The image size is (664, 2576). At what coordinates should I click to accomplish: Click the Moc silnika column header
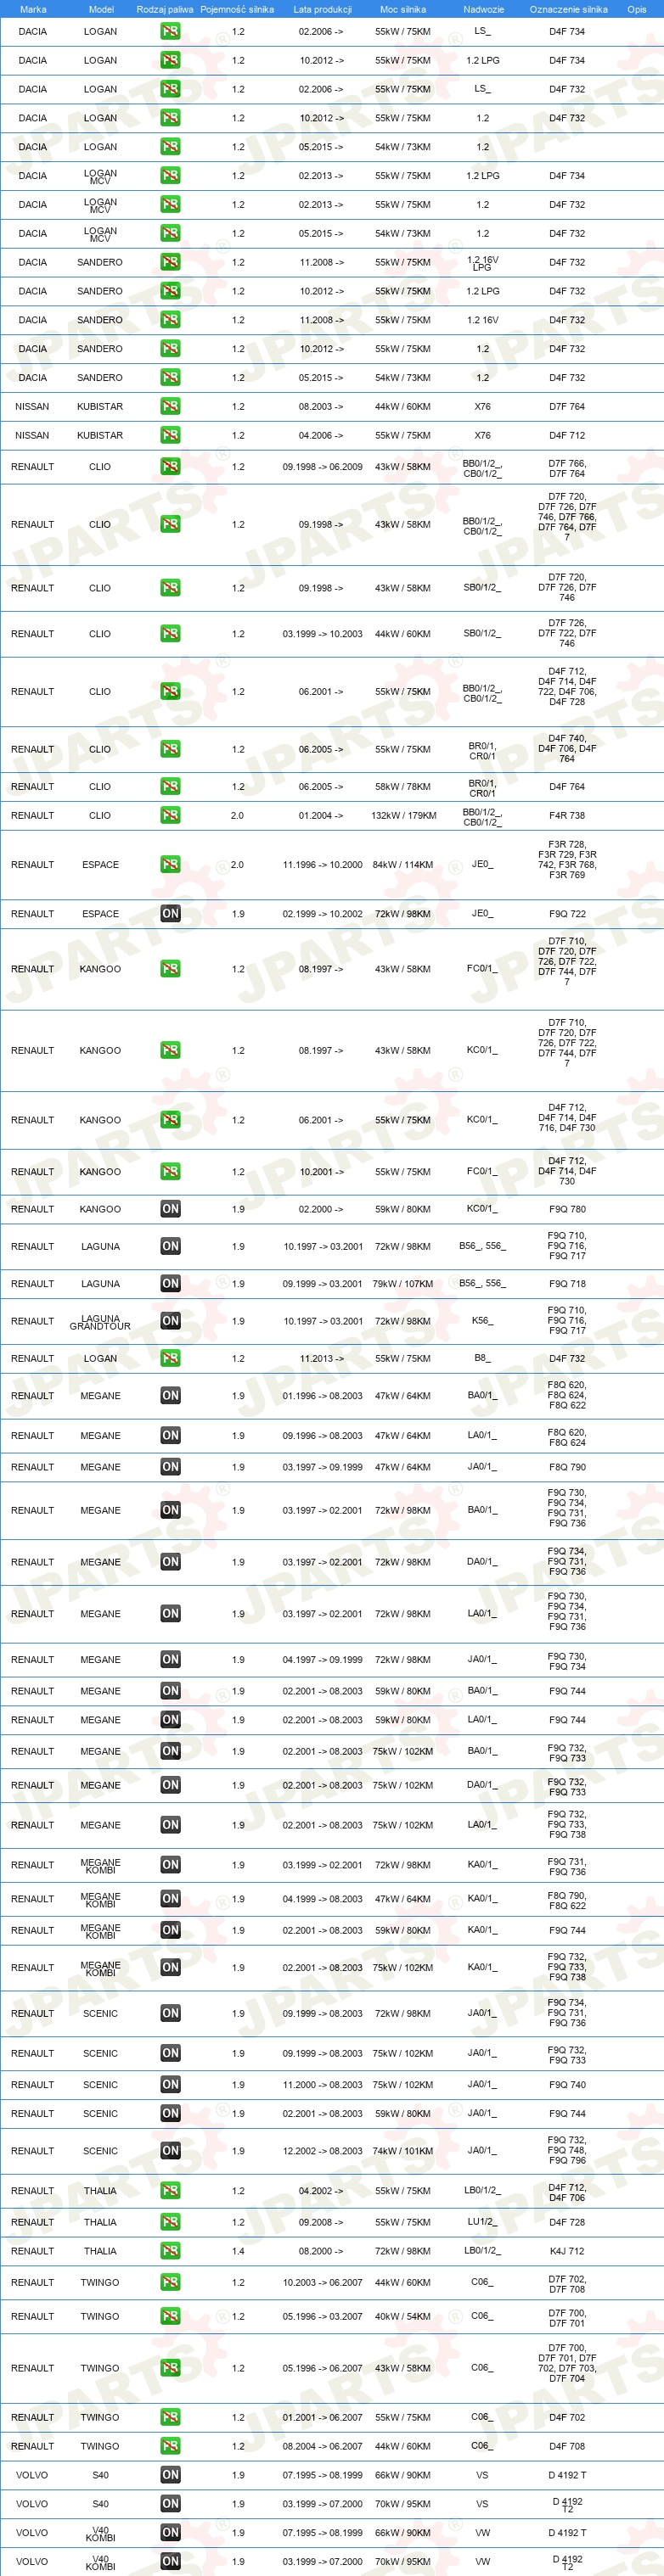click(x=403, y=9)
